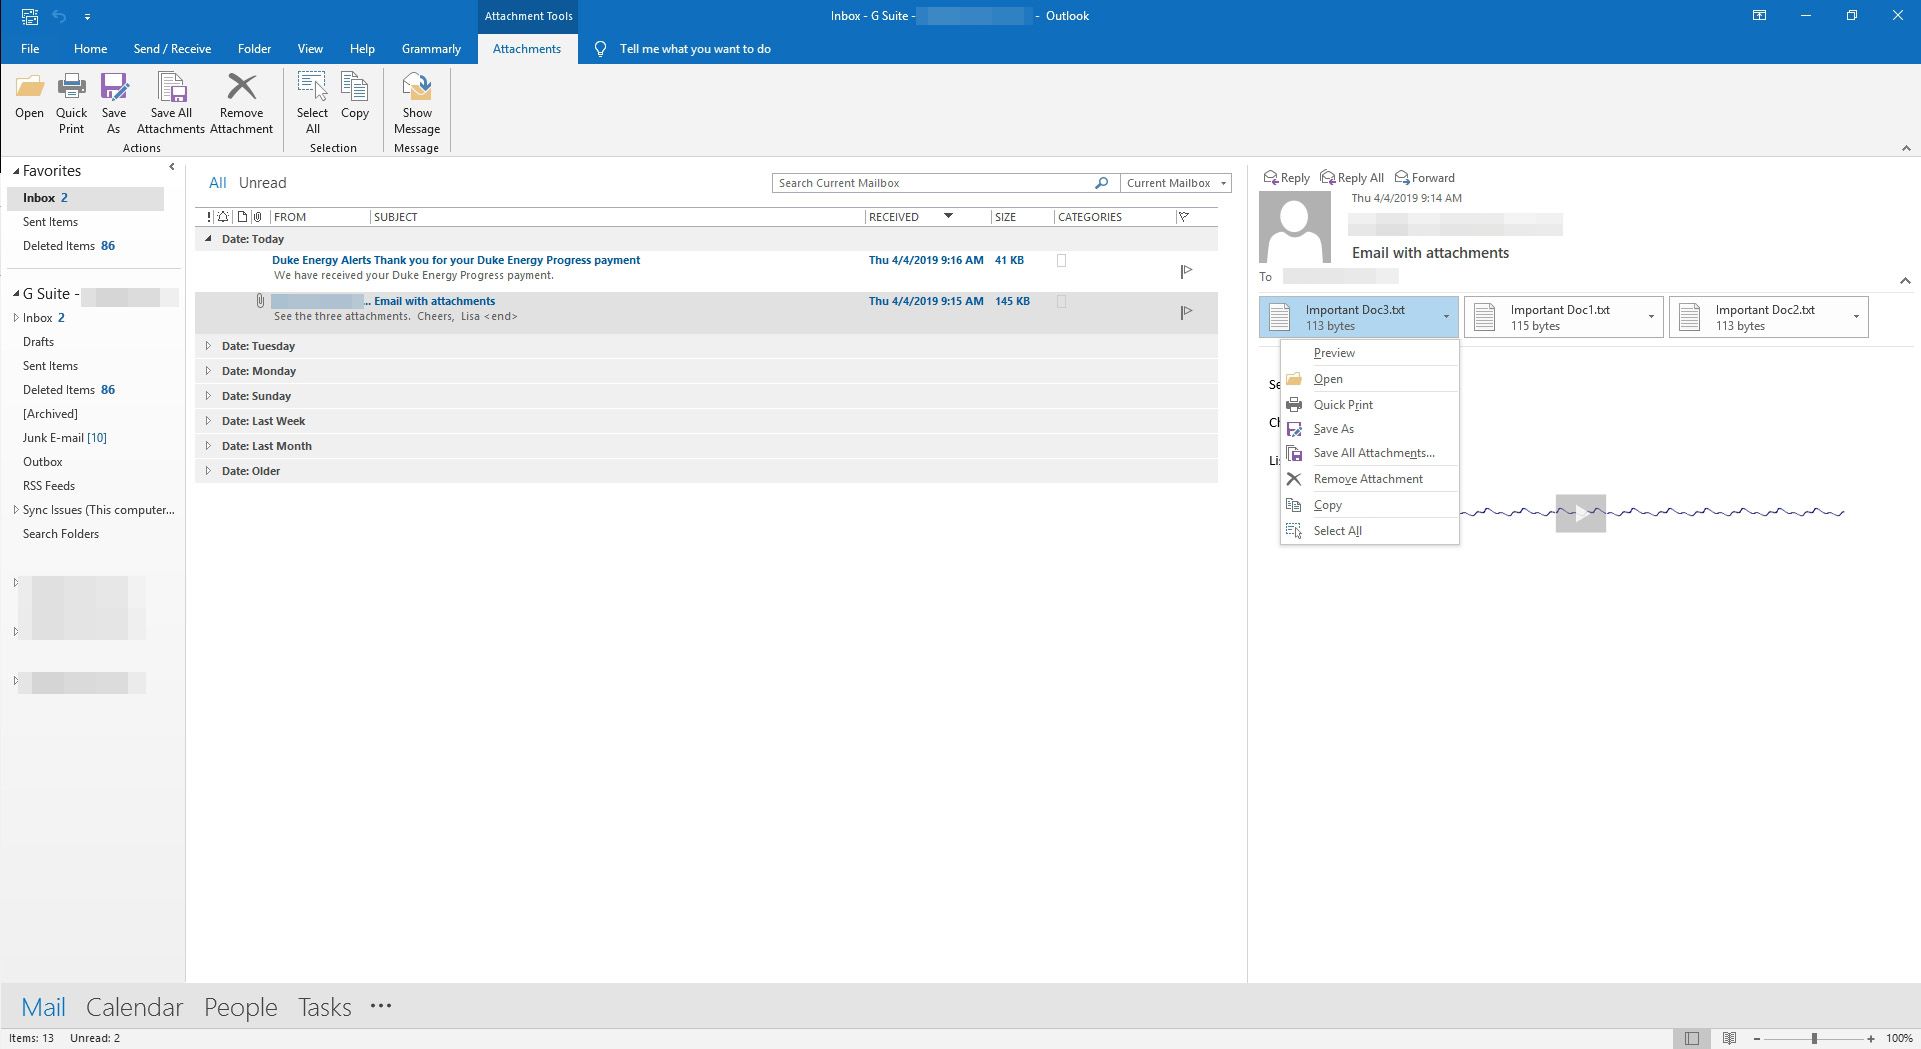Screen dimensions: 1921x1049
Task: Switch to Reading view in status bar
Action: [1729, 1038]
